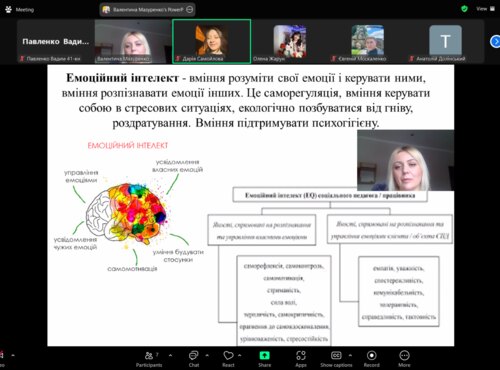
Task: Click the red ЕМОЦІЙНИЙ ІНТЕЛЕКТ heading
Action: [x=128, y=145]
